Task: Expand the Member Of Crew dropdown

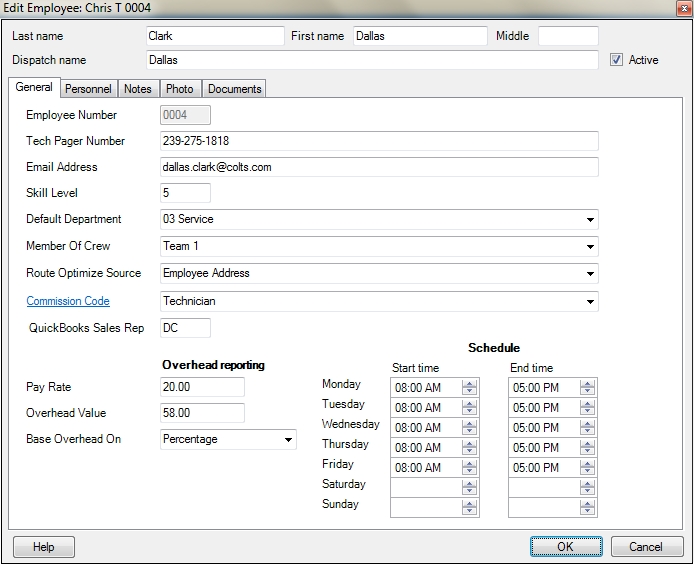Action: pos(590,246)
